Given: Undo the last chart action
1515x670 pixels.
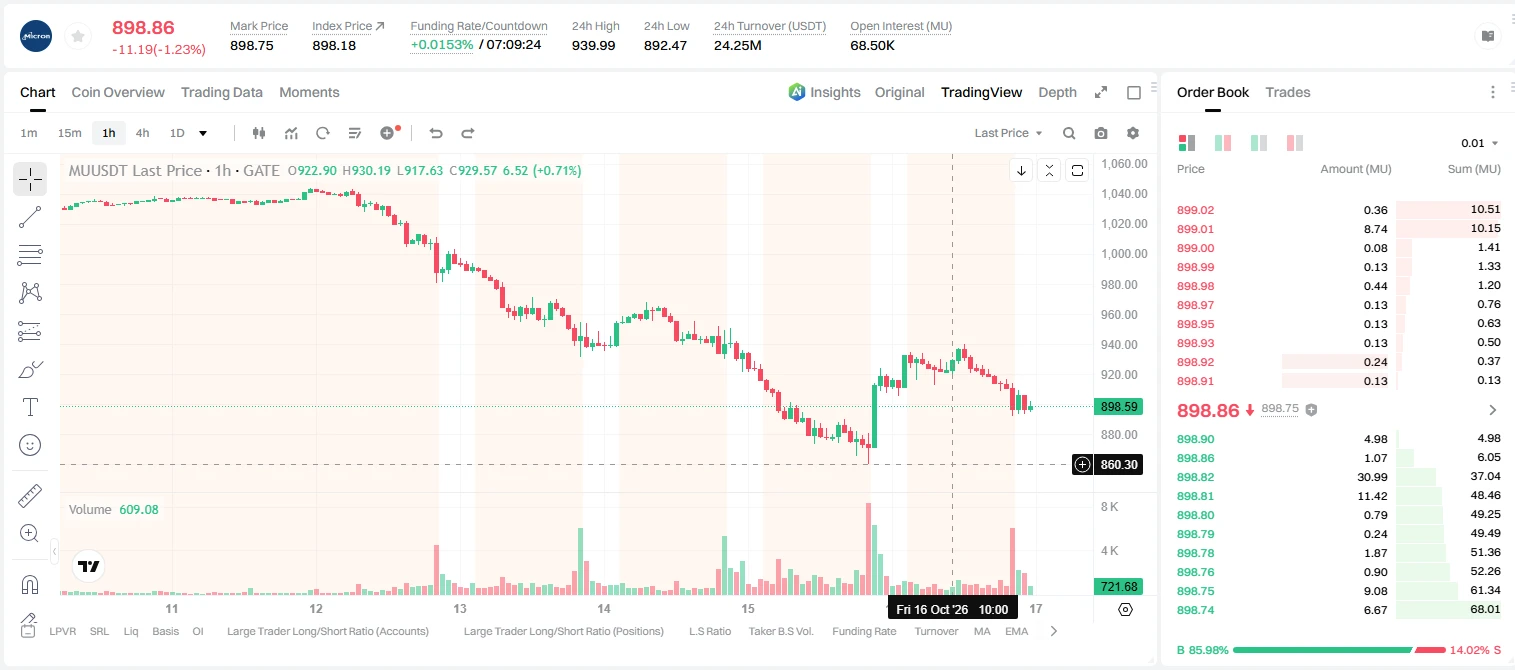Looking at the screenshot, I should pos(435,133).
